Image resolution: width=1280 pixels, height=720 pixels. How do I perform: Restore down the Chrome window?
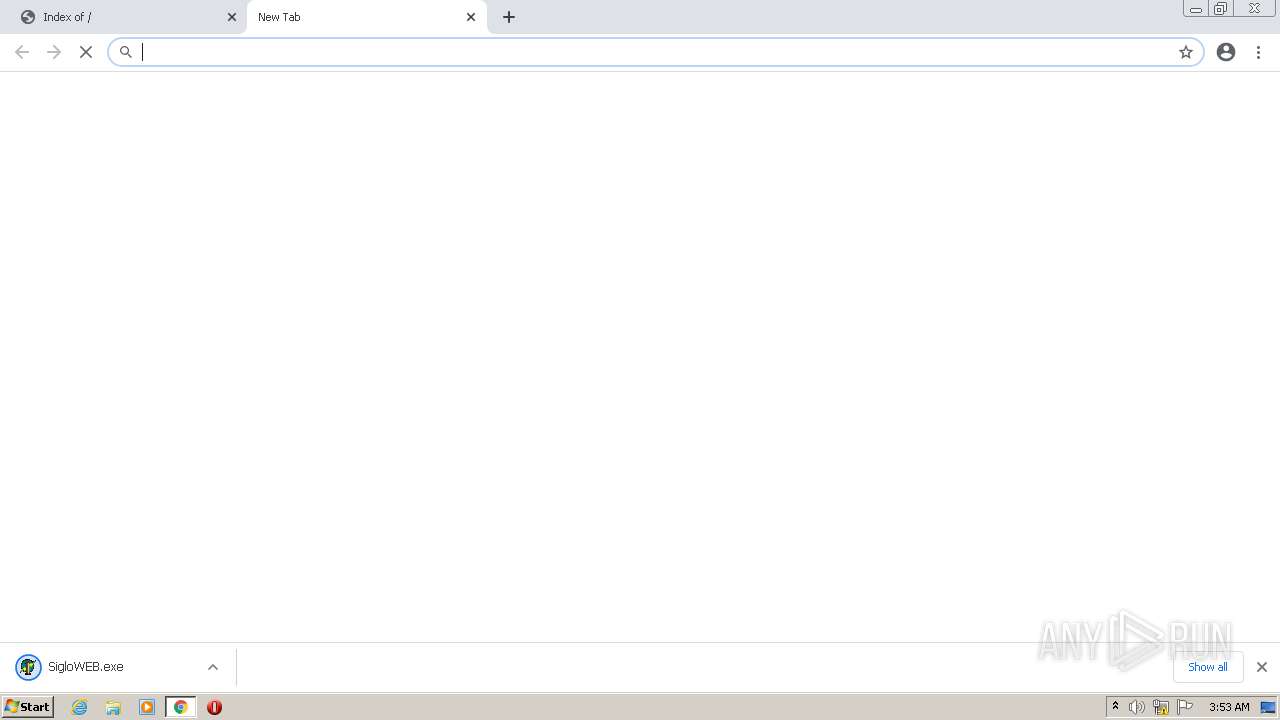point(1221,9)
